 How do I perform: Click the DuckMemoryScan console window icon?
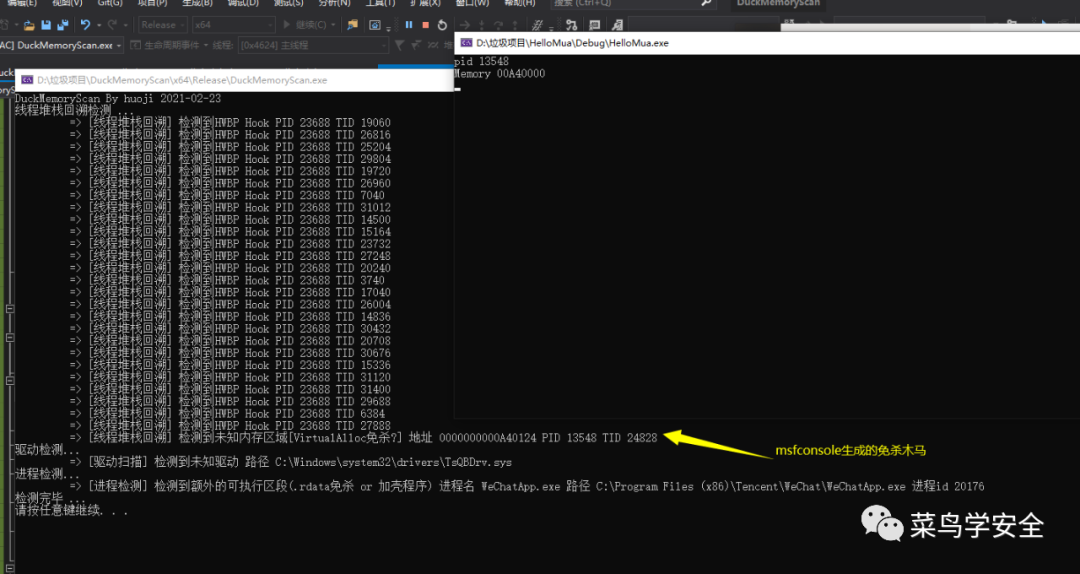28,80
